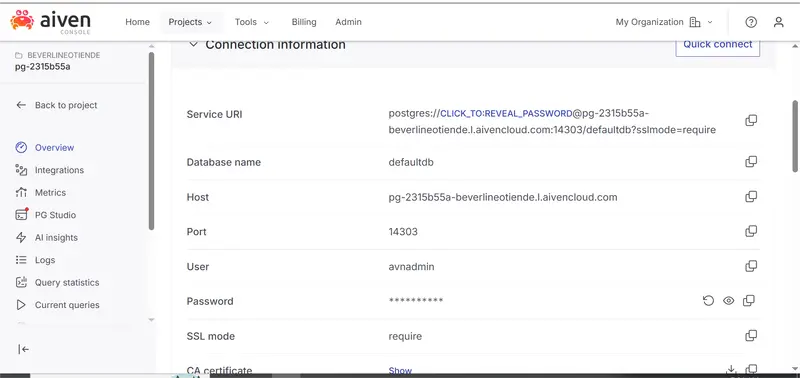
Task: Click the Overview gauge icon
Action: tap(21, 147)
